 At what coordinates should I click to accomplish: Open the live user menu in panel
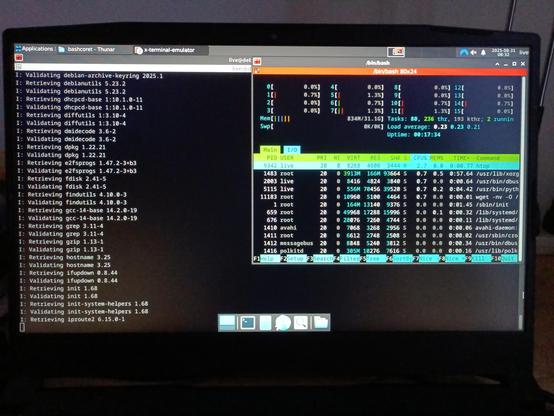point(524,52)
